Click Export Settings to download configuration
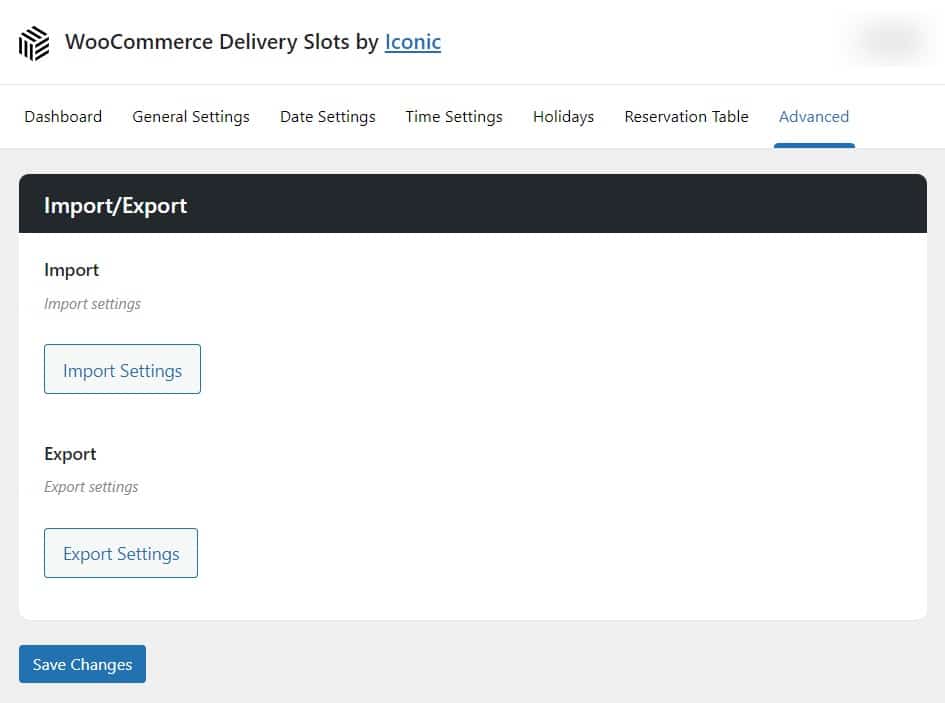Image resolution: width=945 pixels, height=703 pixels. click(120, 552)
